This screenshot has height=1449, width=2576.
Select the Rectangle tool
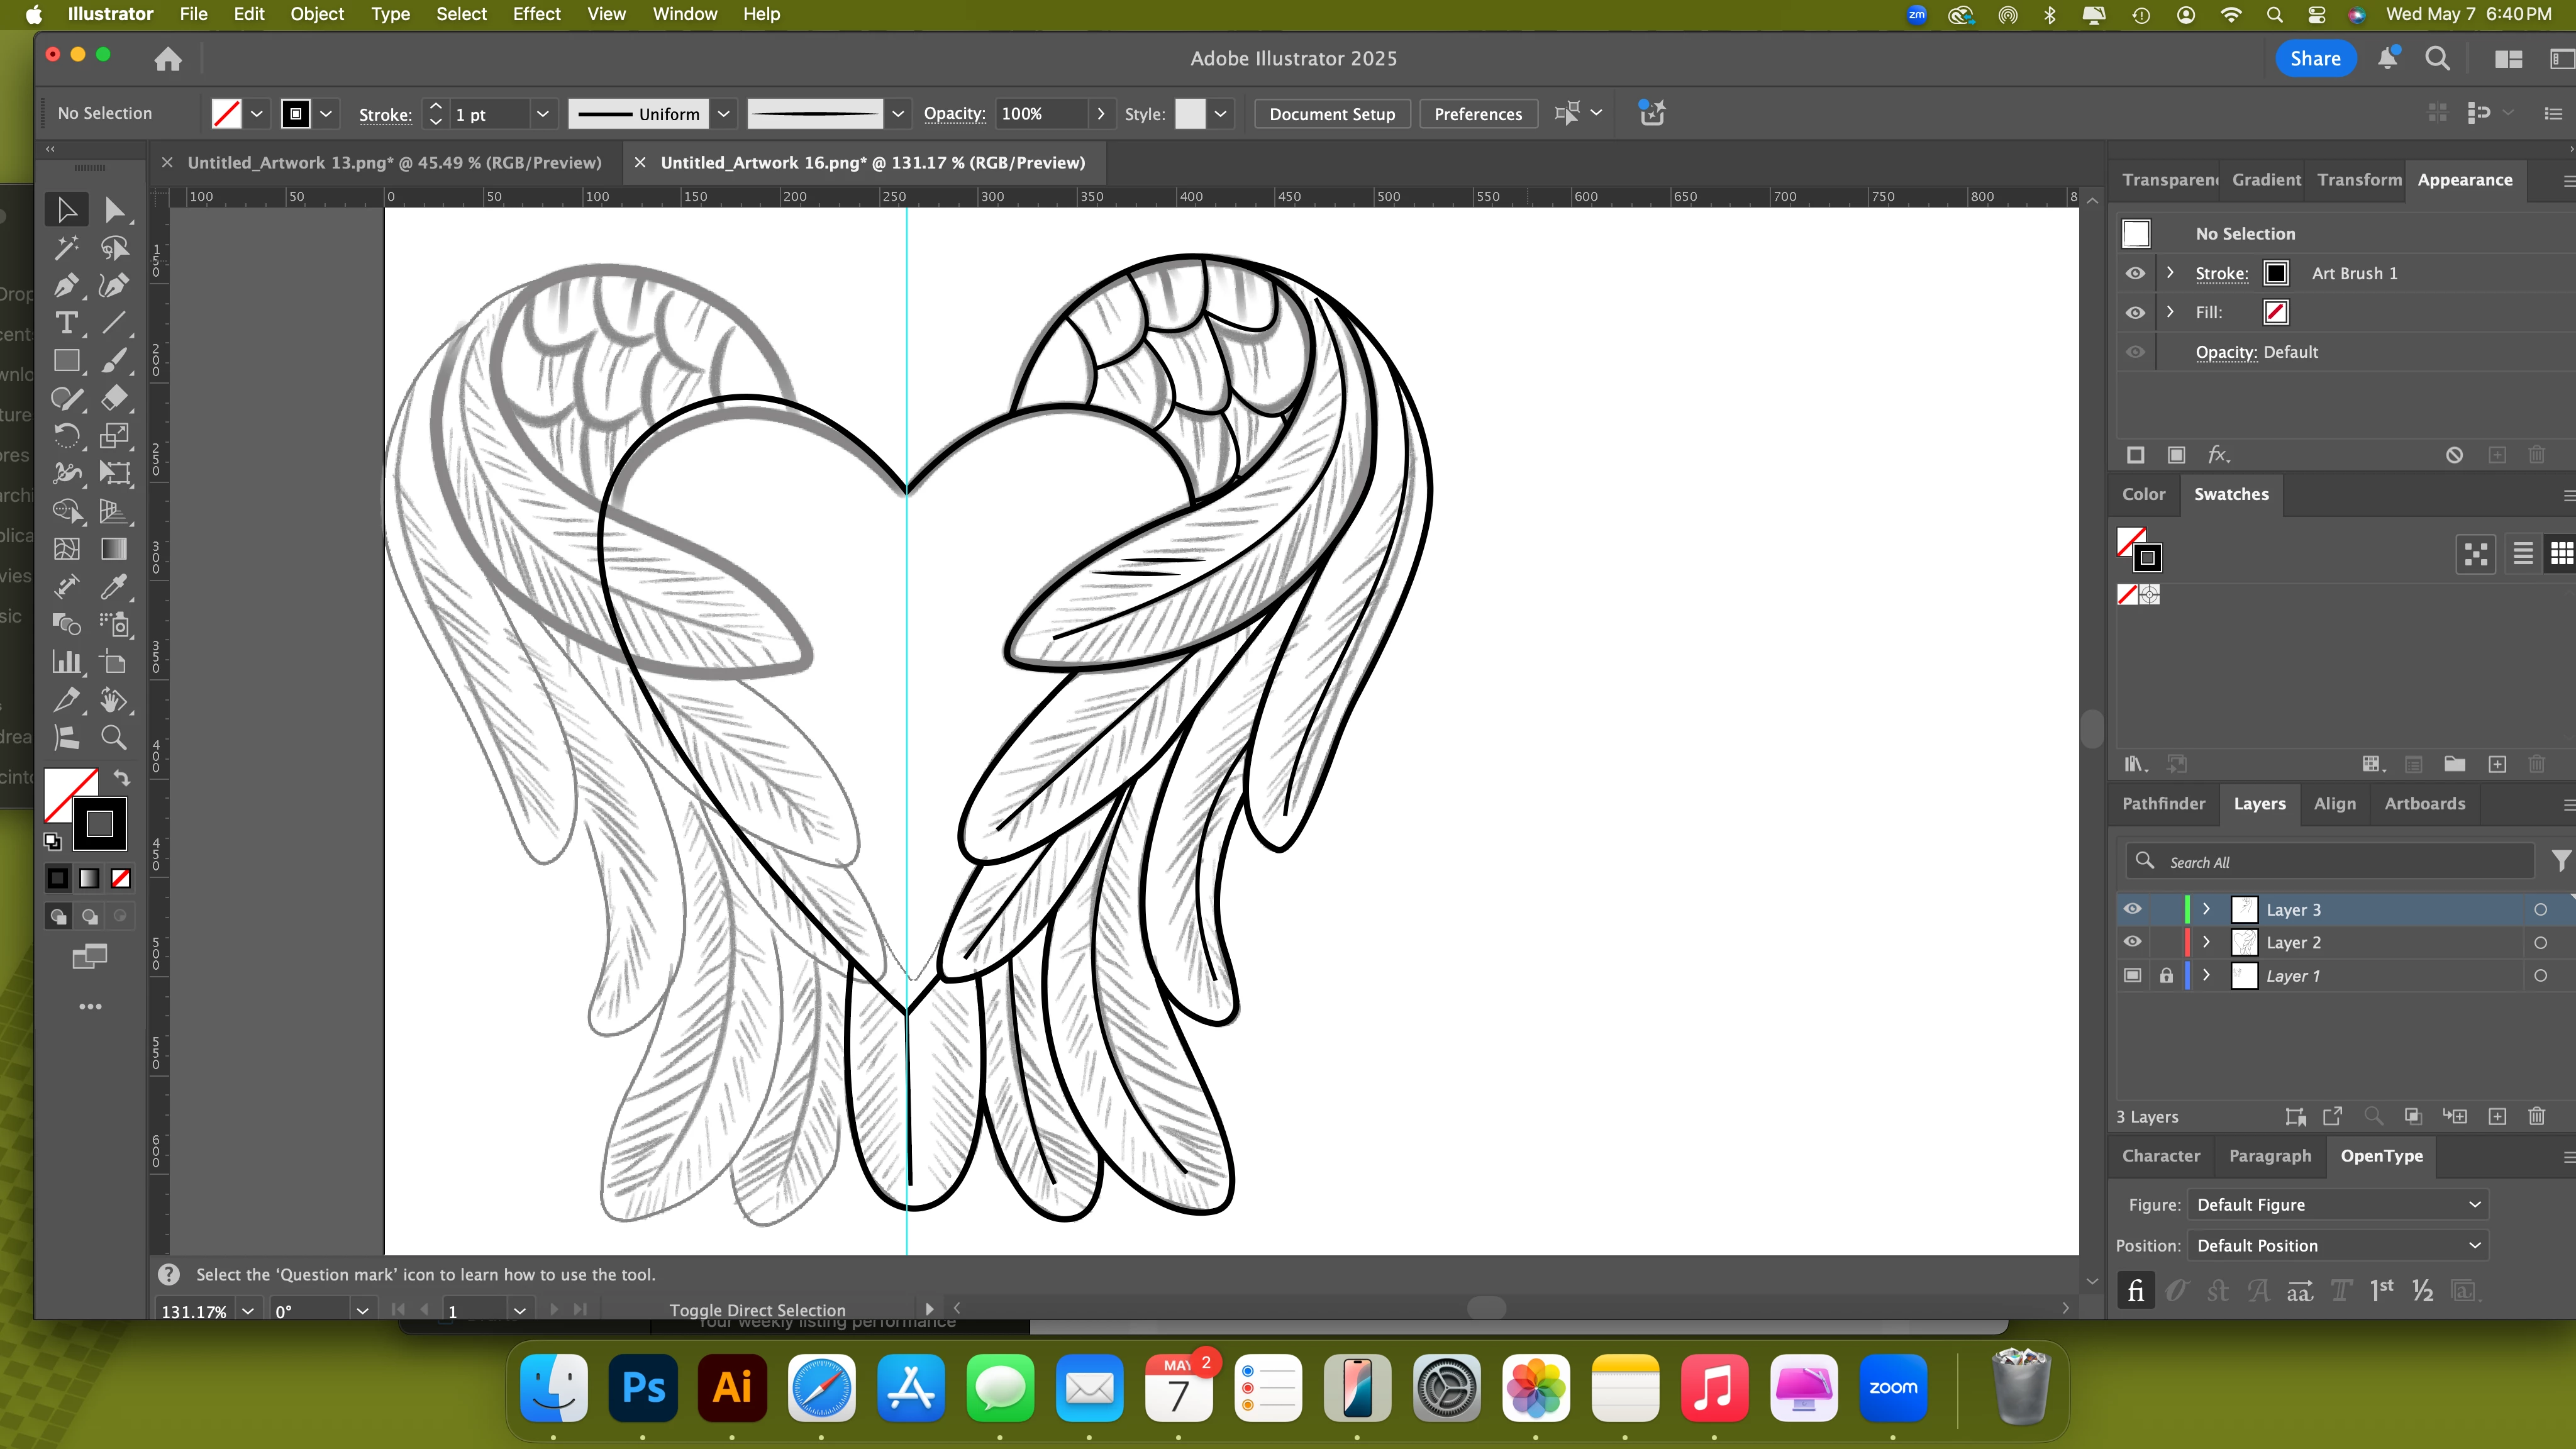(66, 361)
